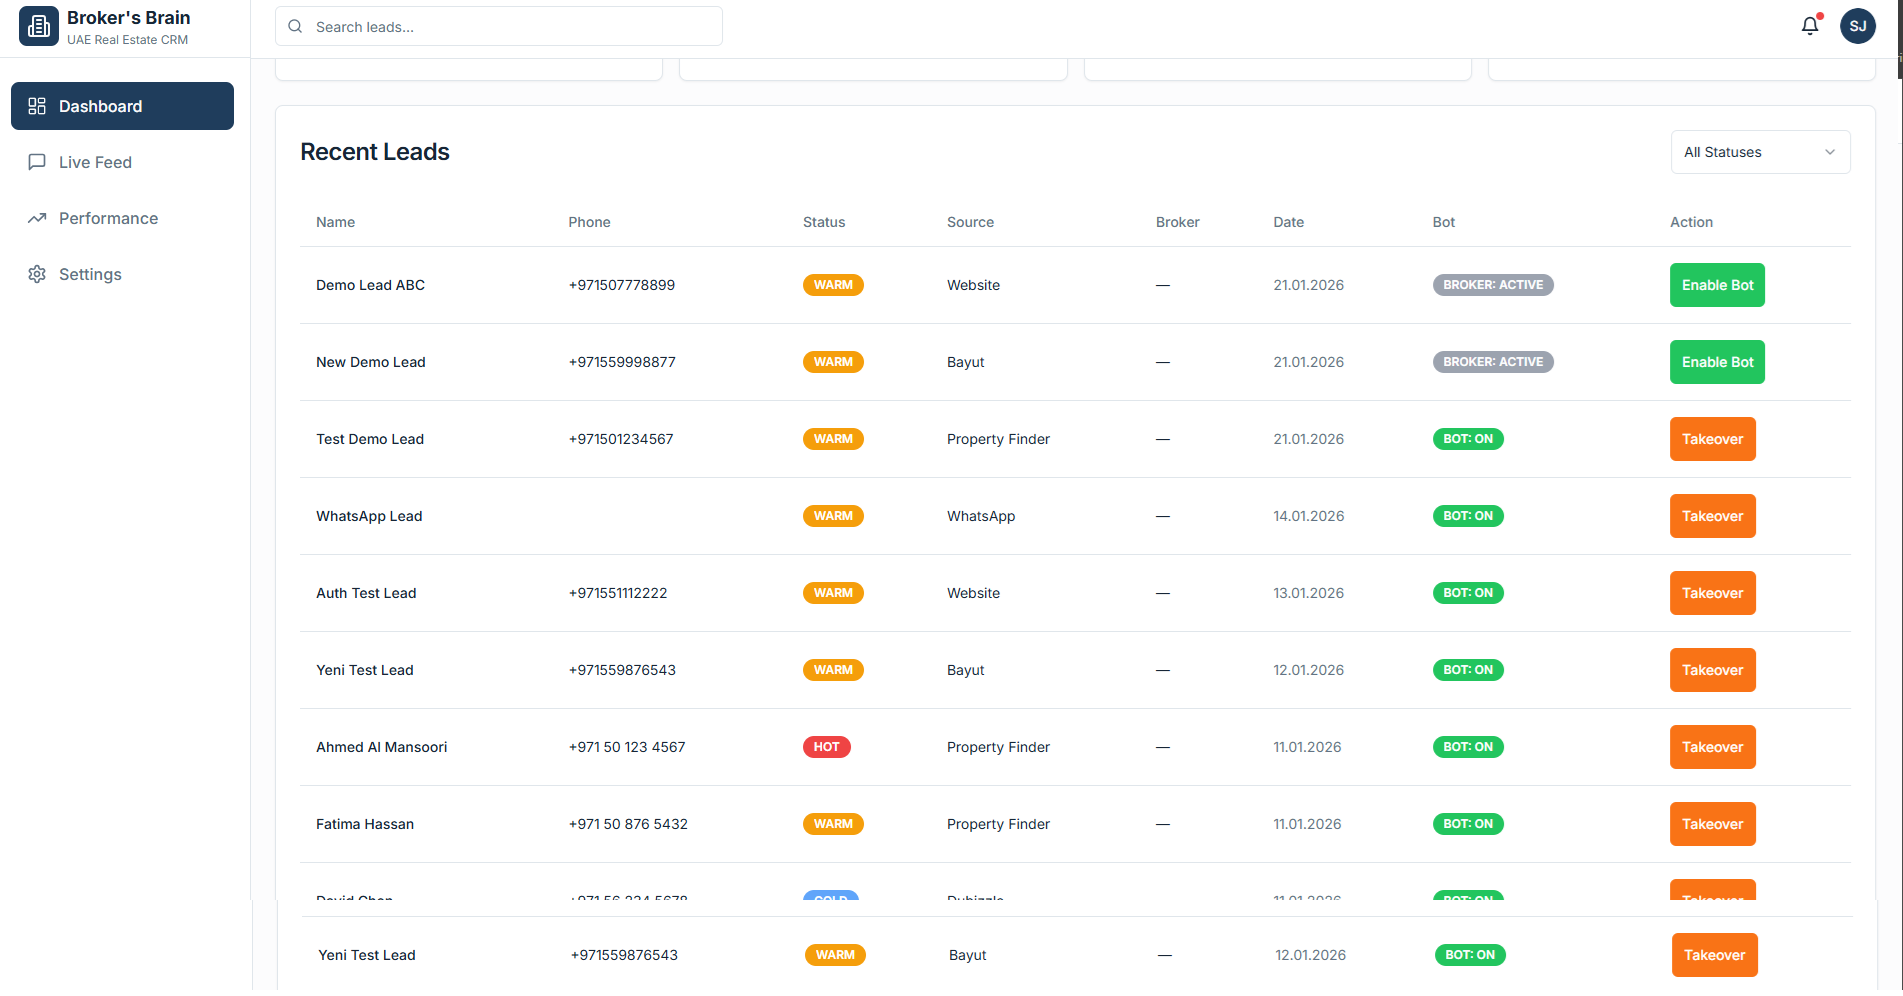
Task: Enable Bot for Demo Lead ABC
Action: [x=1716, y=285]
